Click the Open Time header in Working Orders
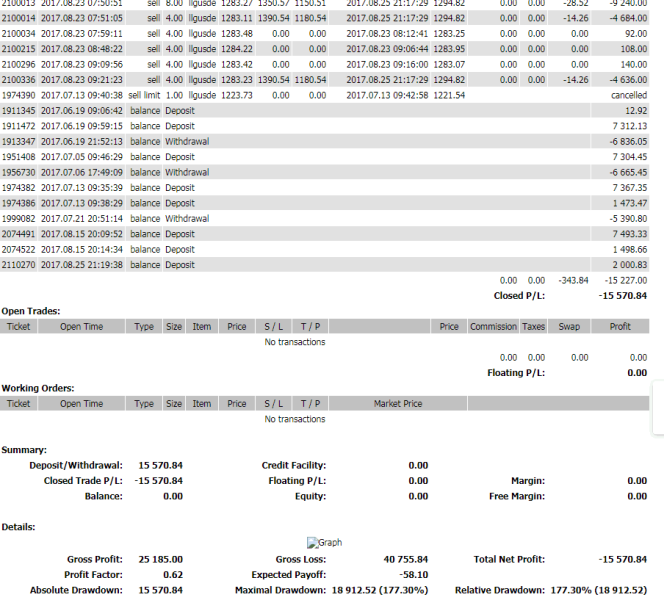This screenshot has width=664, height=600. (x=81, y=404)
